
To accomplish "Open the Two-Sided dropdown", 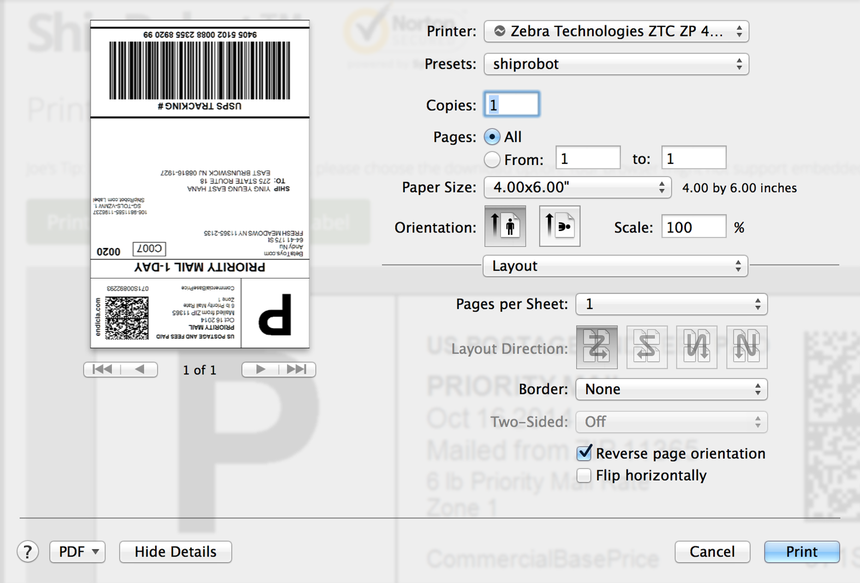I will point(671,422).
